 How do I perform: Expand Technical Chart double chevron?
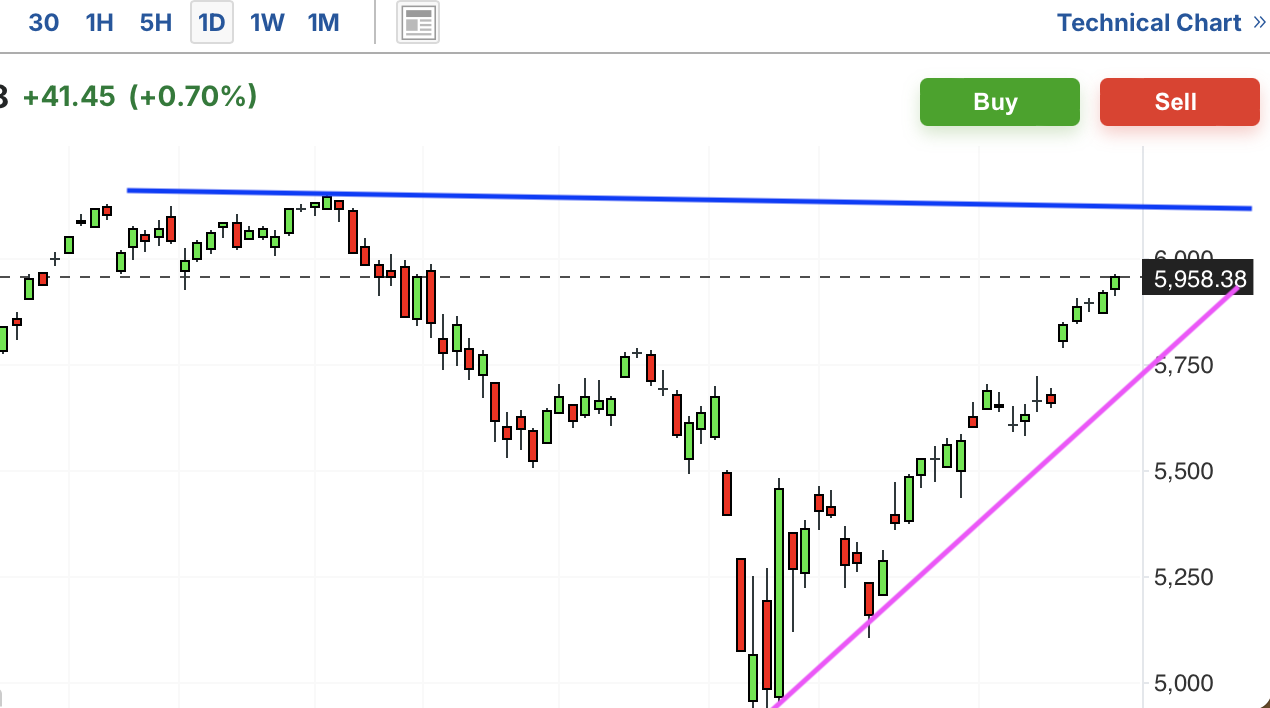tap(1259, 22)
